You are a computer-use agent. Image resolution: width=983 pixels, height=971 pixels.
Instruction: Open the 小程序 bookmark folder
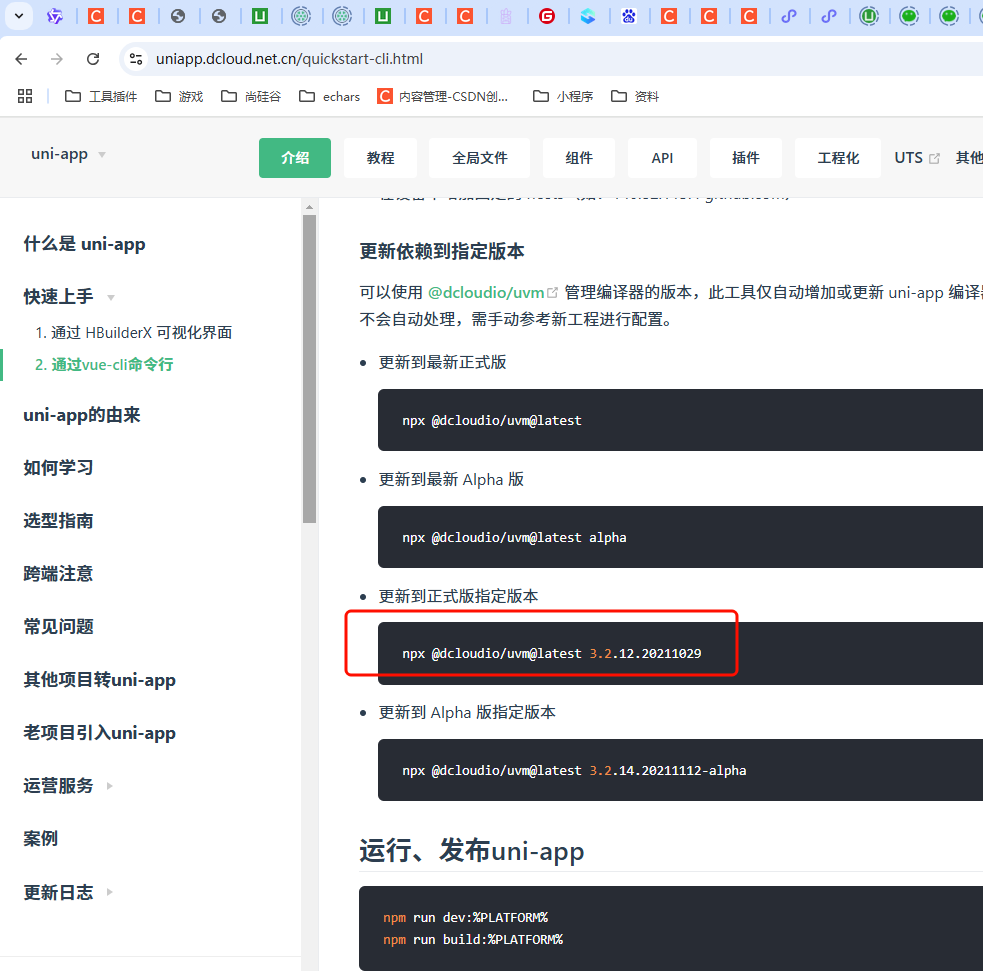point(563,96)
